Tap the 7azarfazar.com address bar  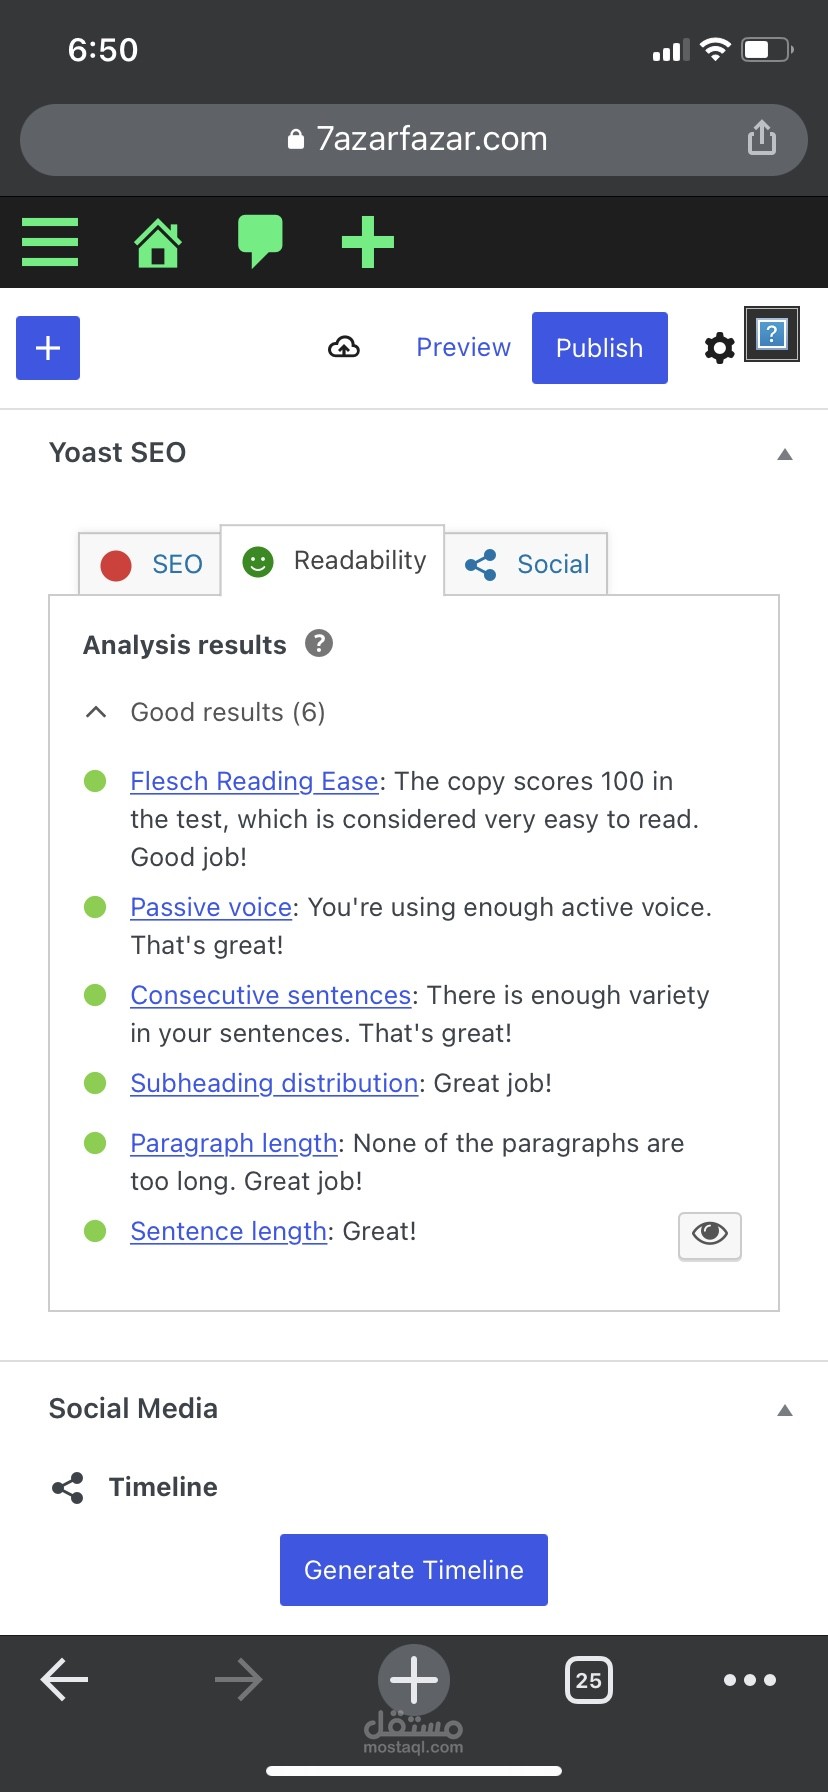click(415, 139)
